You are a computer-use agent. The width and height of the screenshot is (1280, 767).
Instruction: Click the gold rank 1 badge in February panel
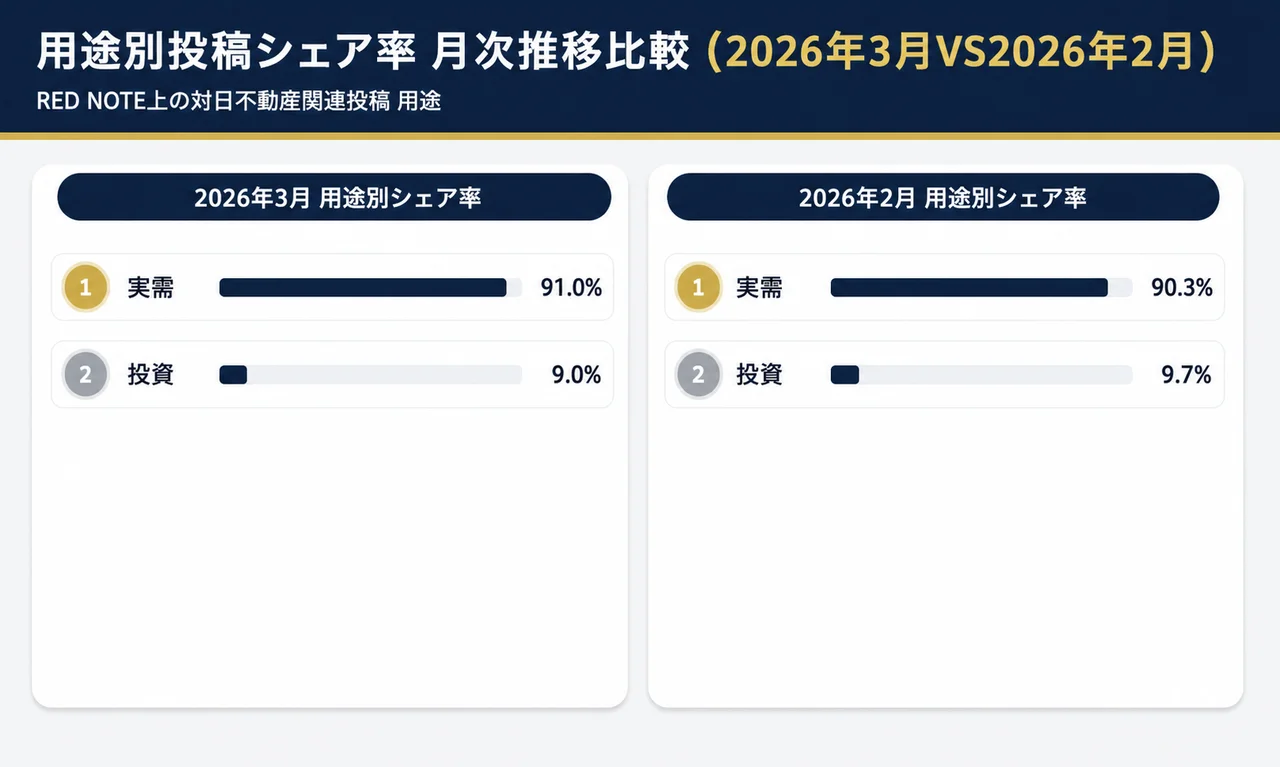click(x=698, y=288)
